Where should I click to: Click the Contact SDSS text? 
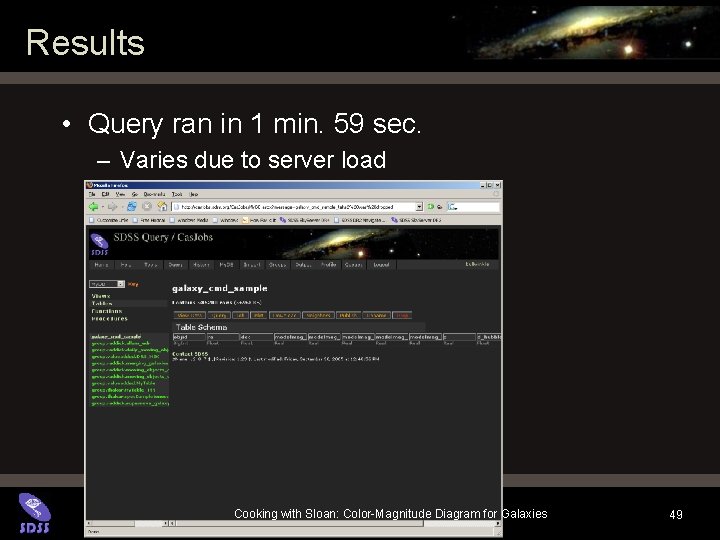pos(190,354)
